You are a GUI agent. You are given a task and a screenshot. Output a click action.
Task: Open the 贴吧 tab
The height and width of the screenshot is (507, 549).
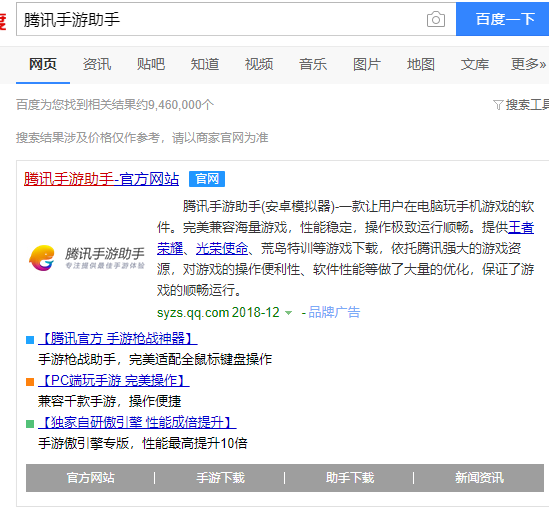point(151,64)
